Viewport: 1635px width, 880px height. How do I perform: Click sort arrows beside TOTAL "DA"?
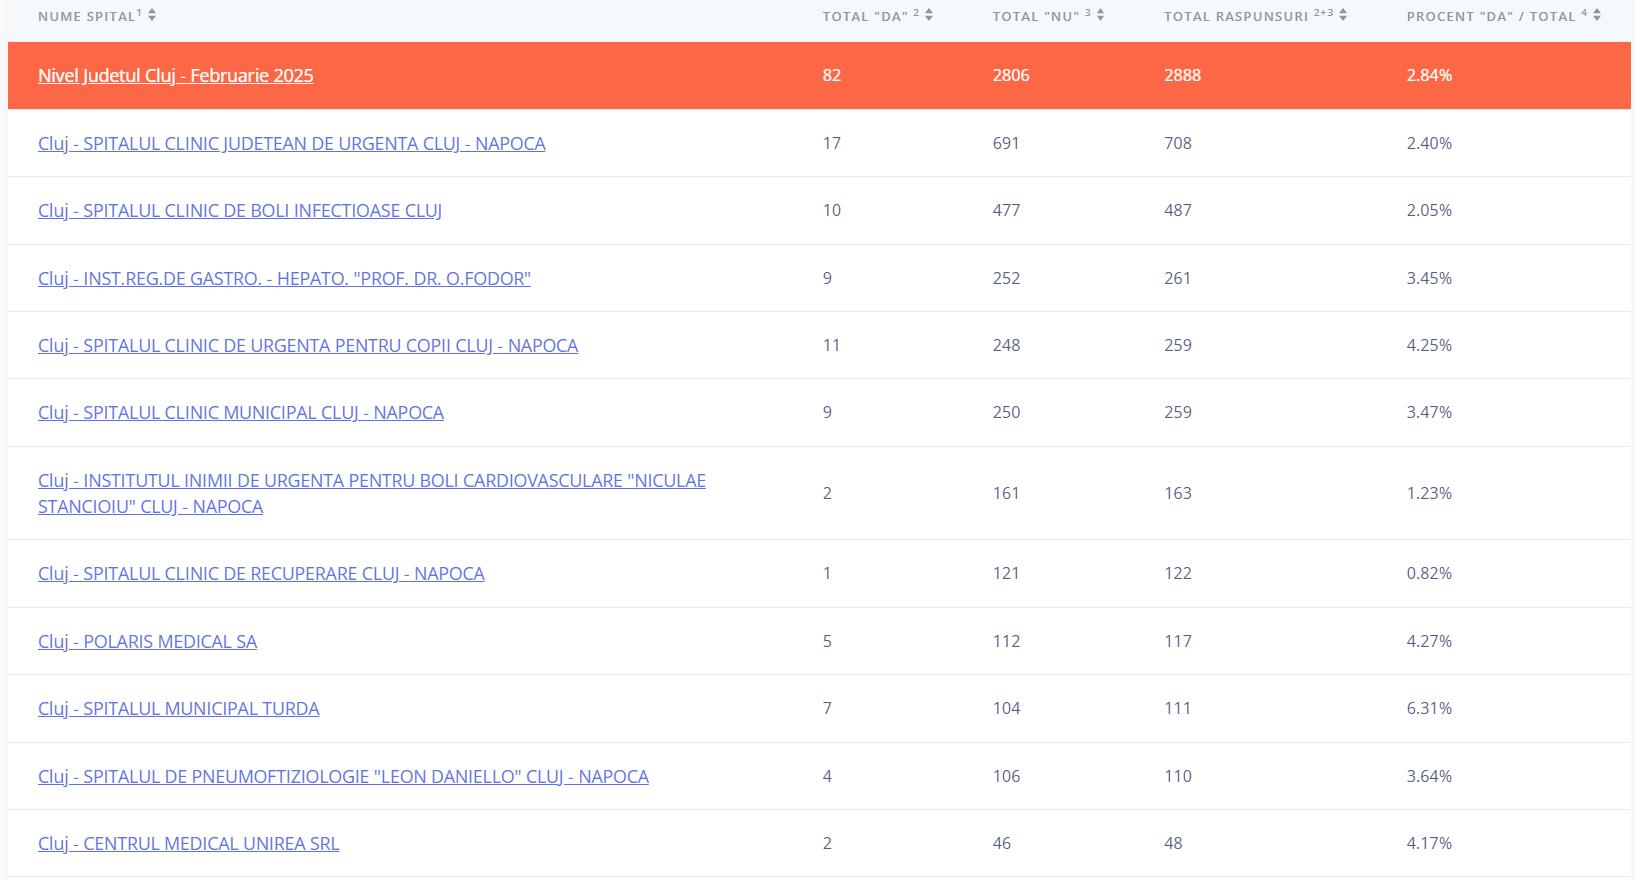(x=929, y=16)
